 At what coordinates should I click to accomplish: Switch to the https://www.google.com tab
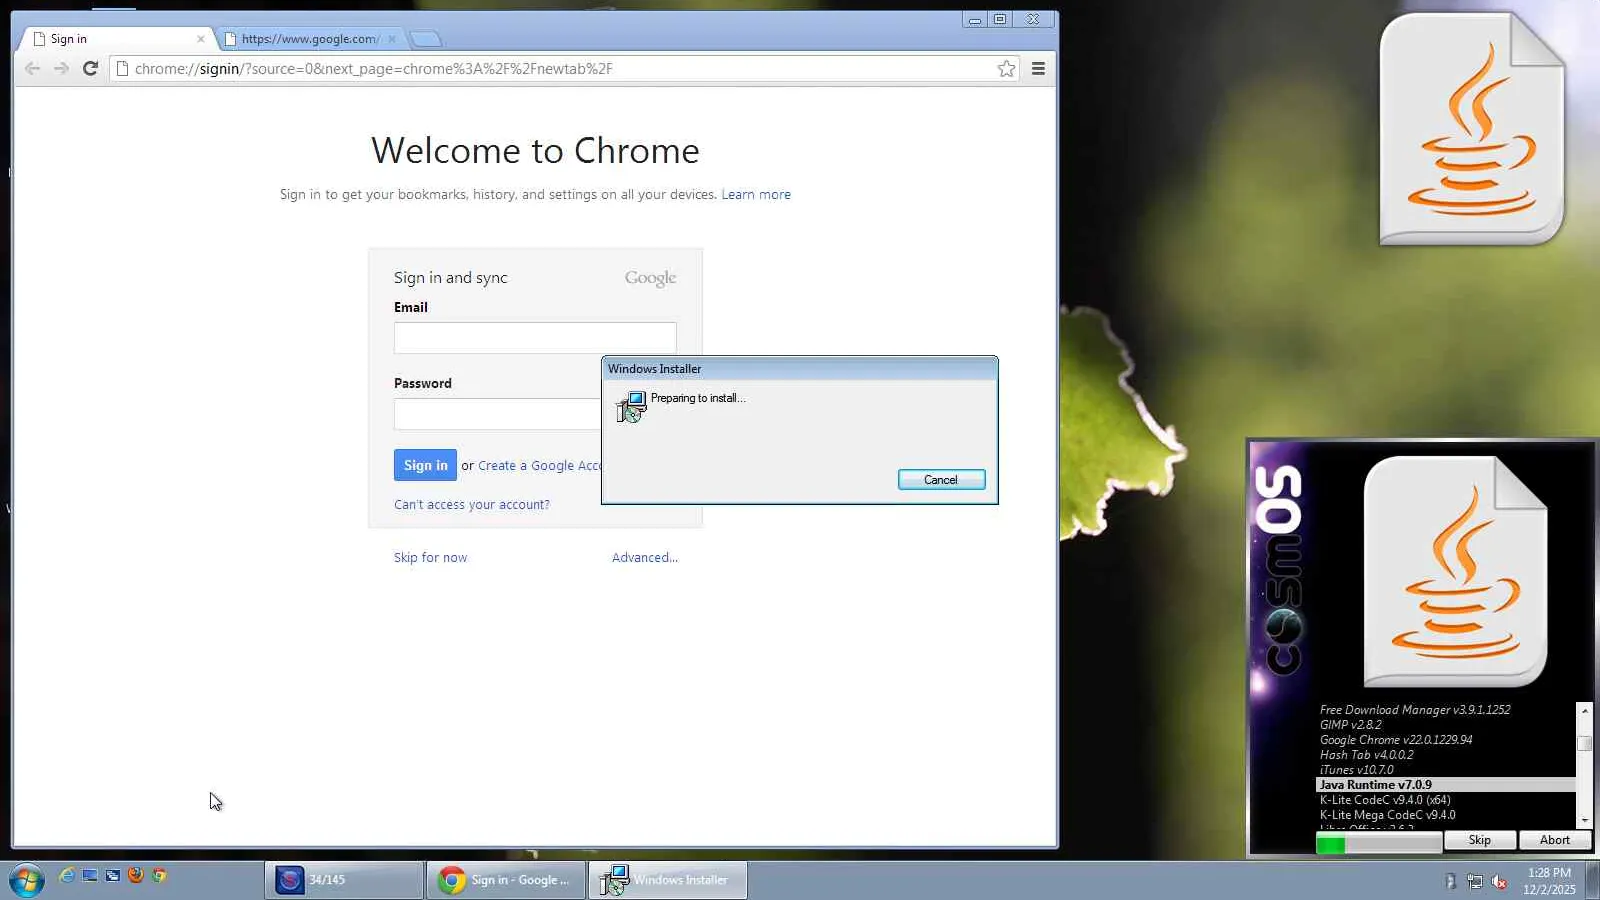point(310,39)
